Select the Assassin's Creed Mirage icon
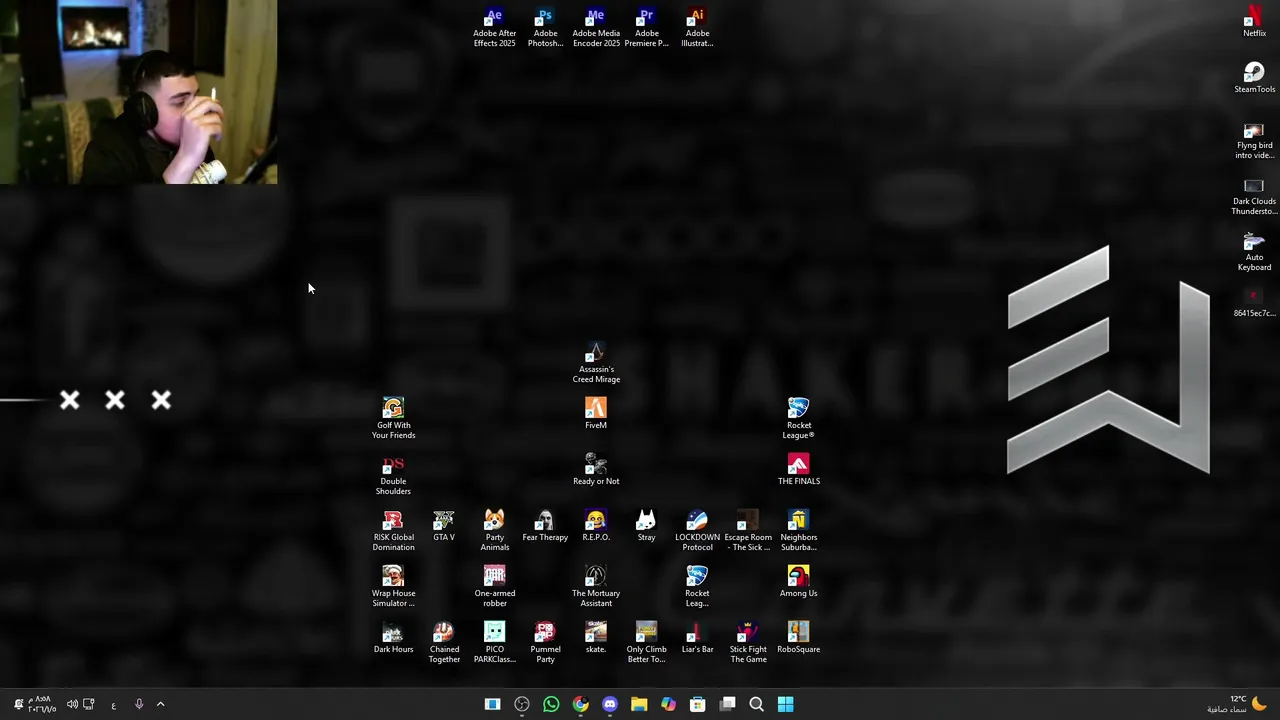 coord(596,364)
